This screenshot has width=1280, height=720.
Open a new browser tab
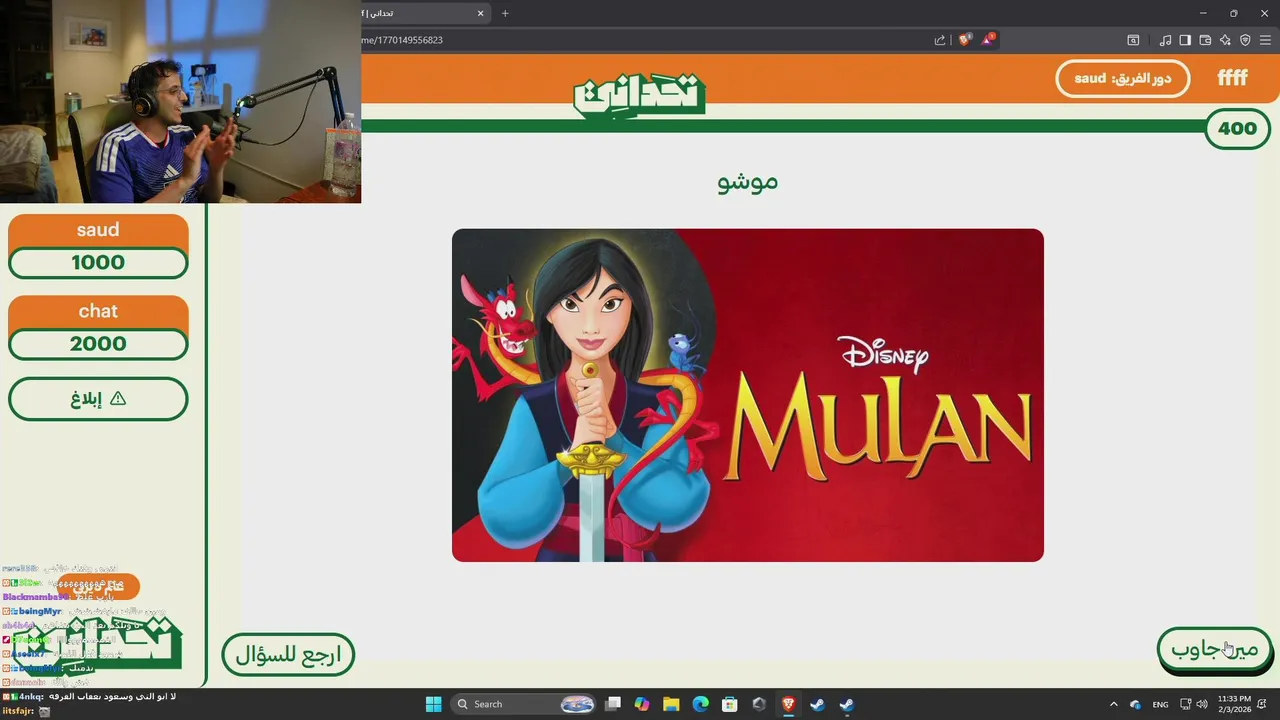[x=505, y=13]
